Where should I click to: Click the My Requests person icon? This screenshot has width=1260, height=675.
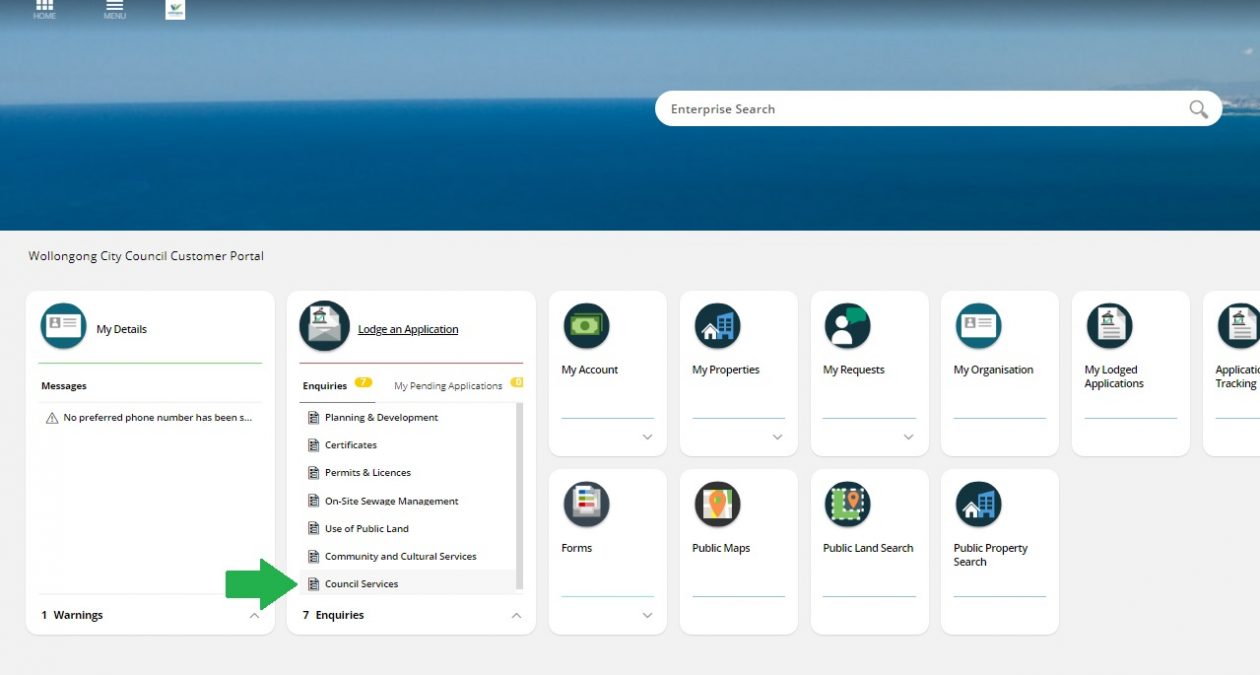[847, 326]
